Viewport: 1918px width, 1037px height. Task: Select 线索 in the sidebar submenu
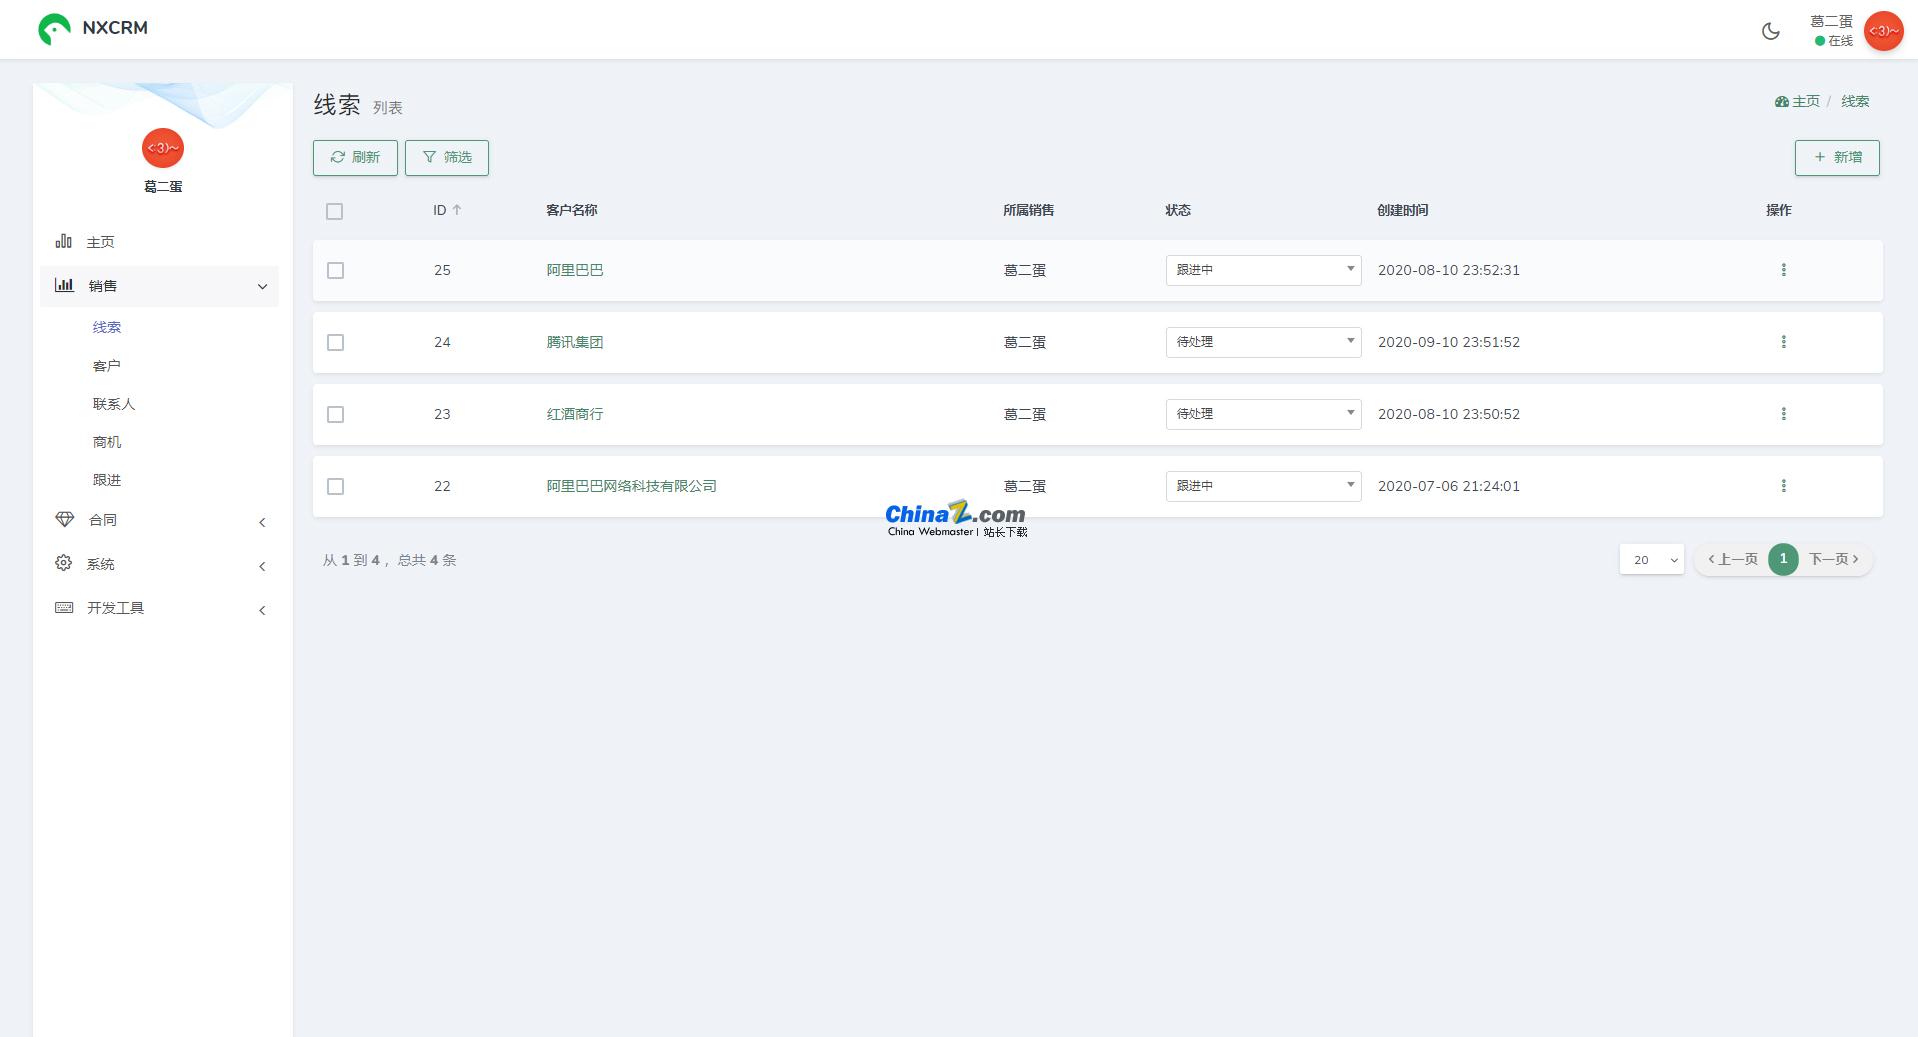point(107,327)
